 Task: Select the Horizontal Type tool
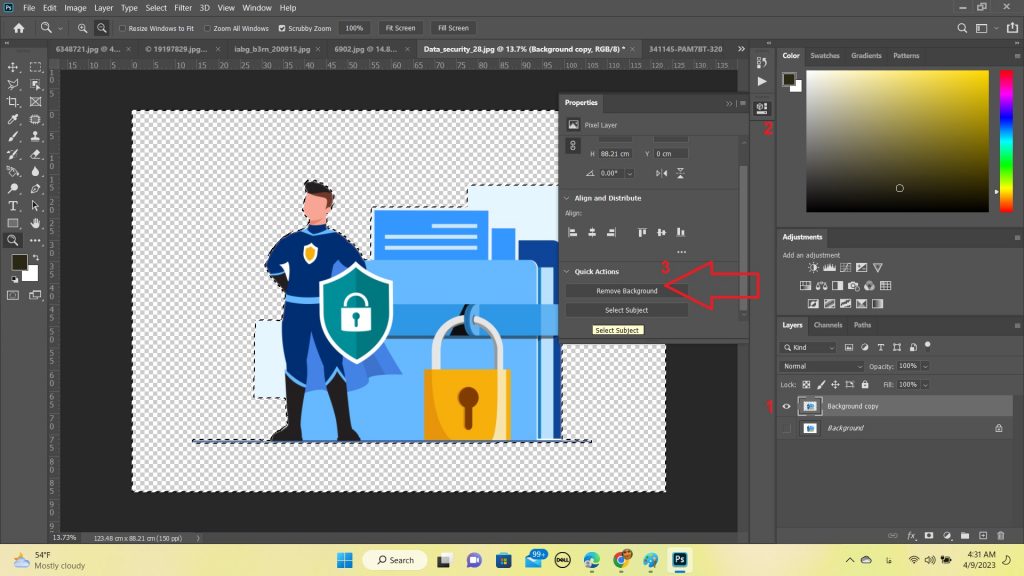coord(13,206)
